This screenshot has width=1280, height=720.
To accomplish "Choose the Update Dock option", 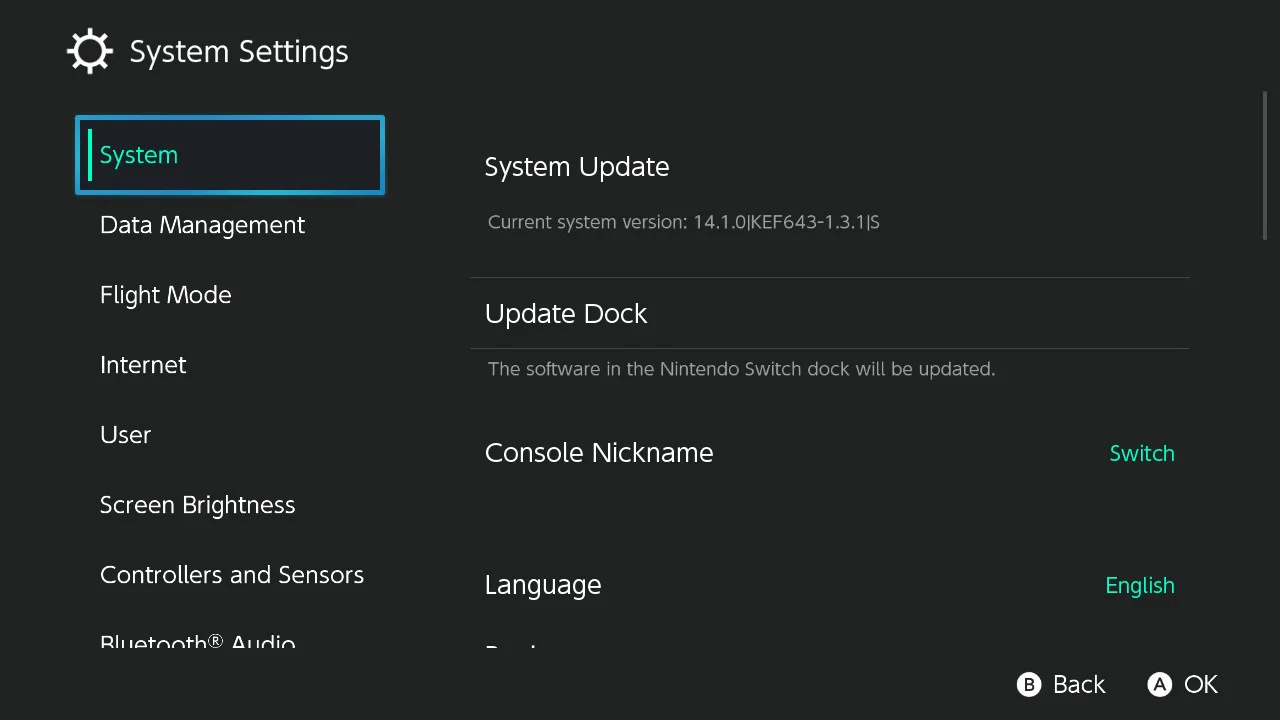I will [x=830, y=313].
